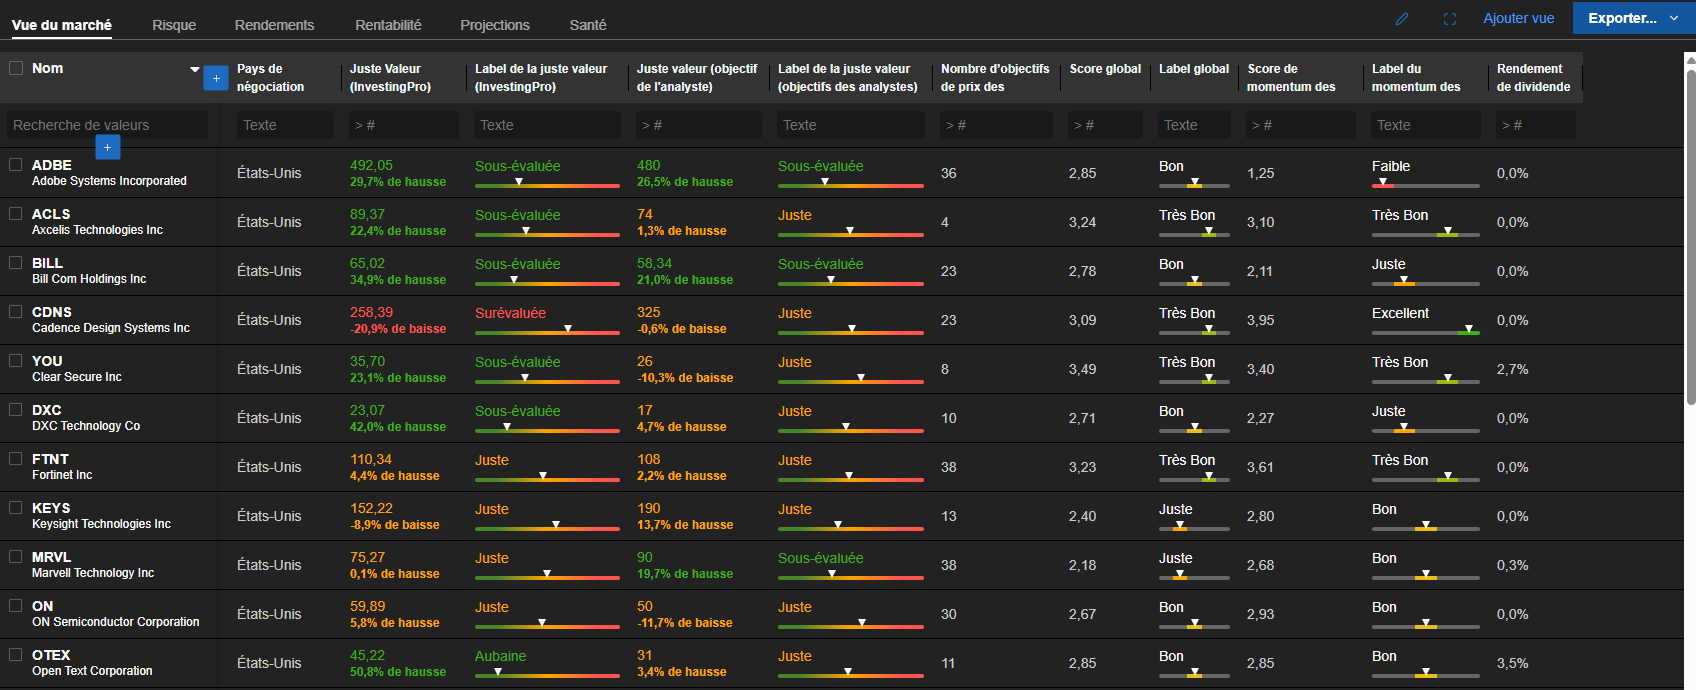1696x690 pixels.
Task: Click the Ajouter vue link
Action: pos(1518,18)
